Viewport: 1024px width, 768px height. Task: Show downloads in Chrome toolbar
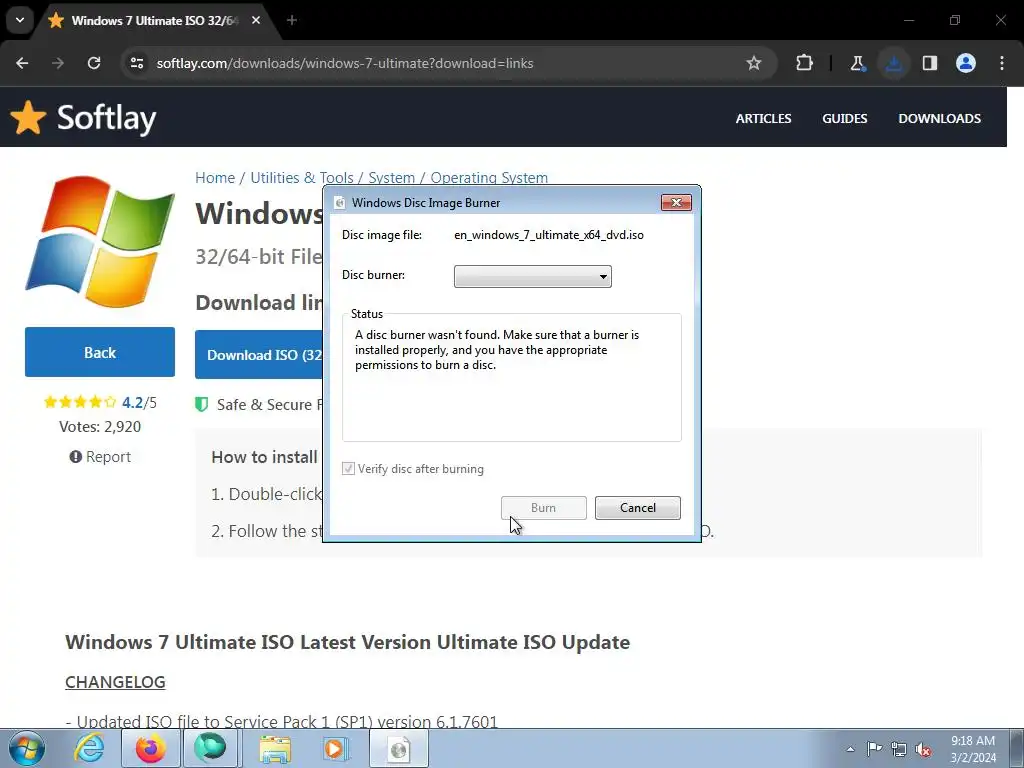pos(893,63)
